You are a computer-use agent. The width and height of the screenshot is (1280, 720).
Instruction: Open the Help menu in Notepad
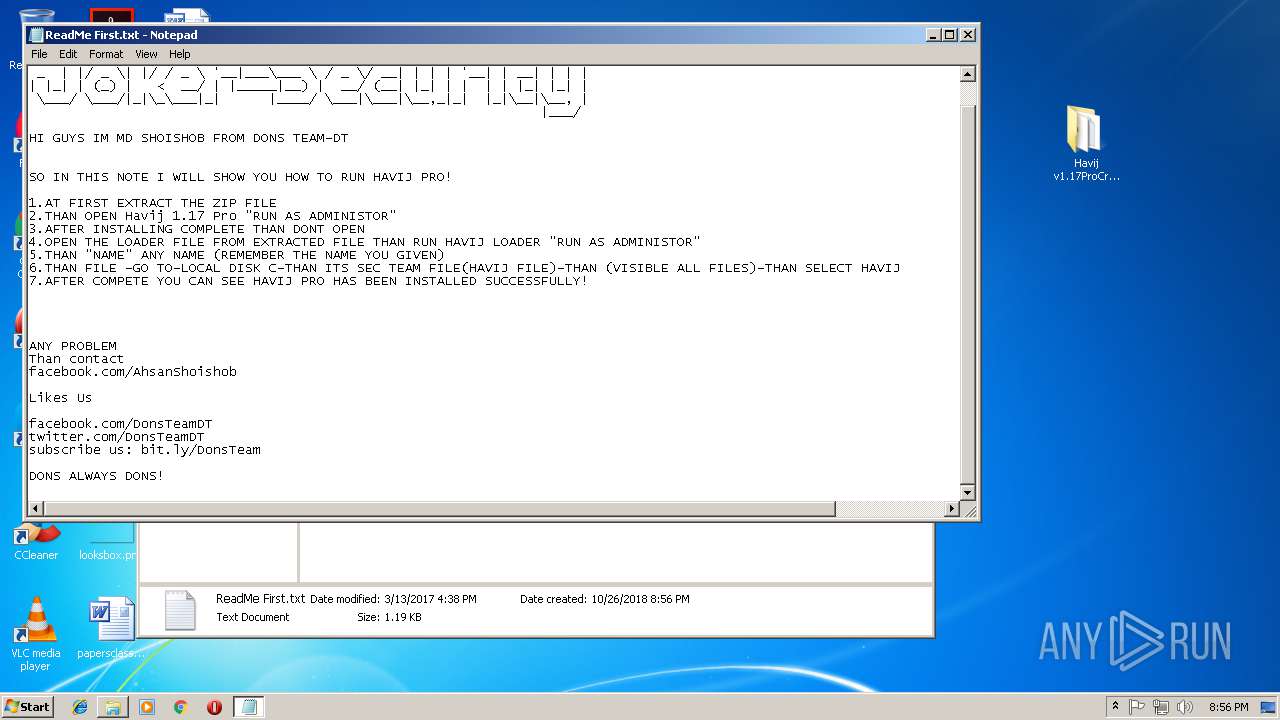179,54
